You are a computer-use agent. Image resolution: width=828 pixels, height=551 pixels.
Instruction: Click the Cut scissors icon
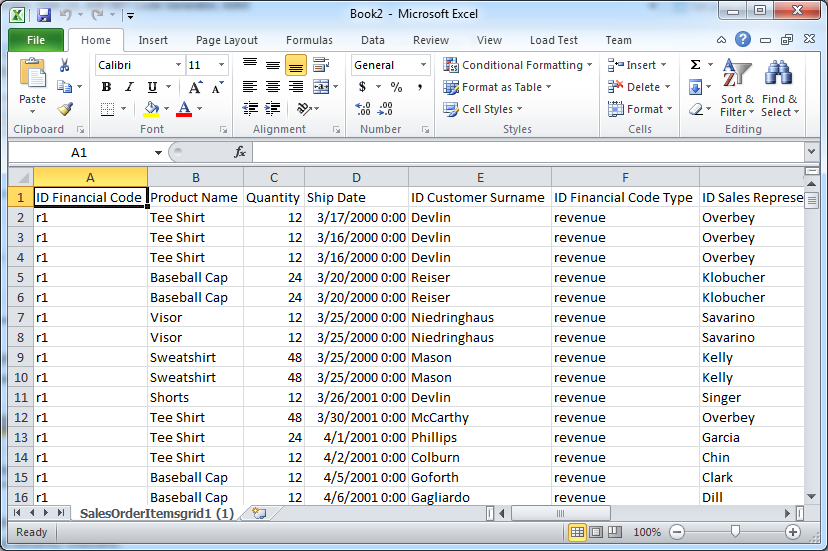64,65
